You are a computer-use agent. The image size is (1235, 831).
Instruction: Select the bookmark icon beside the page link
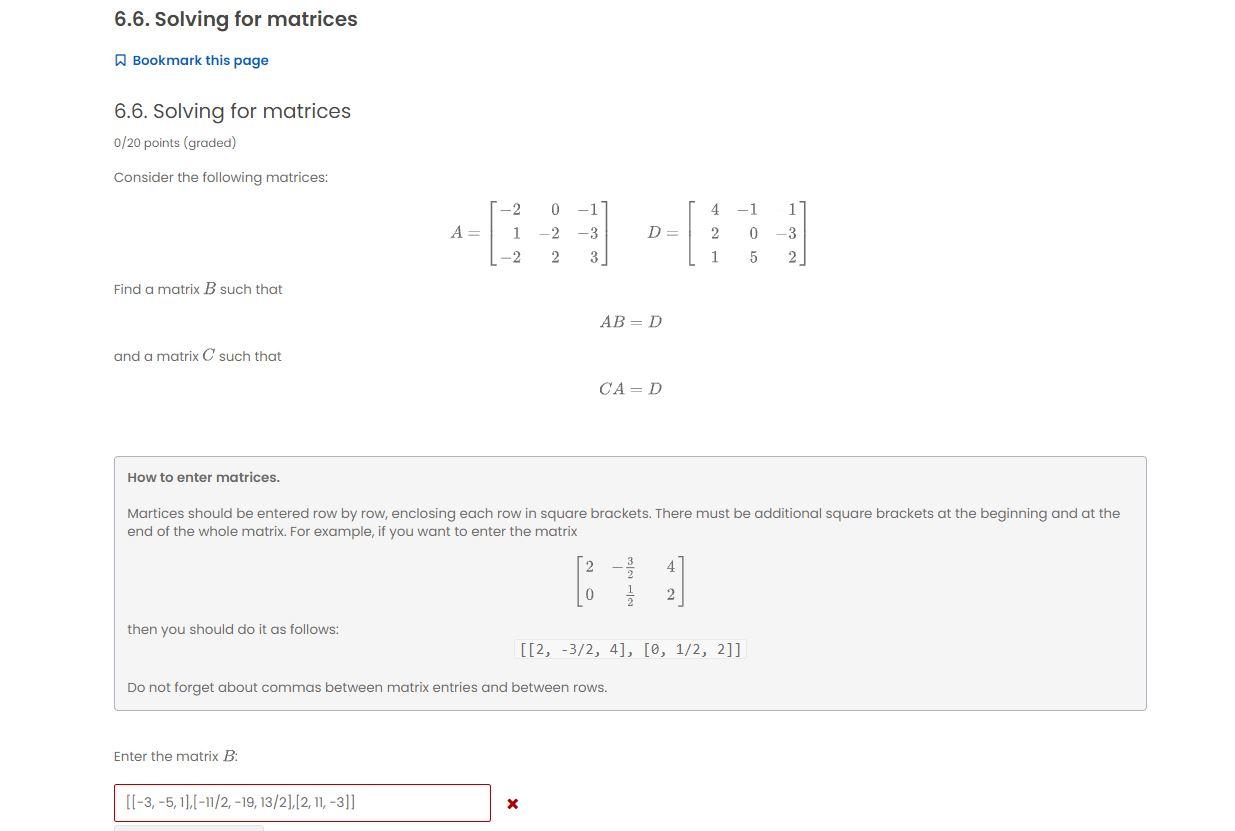coord(120,59)
